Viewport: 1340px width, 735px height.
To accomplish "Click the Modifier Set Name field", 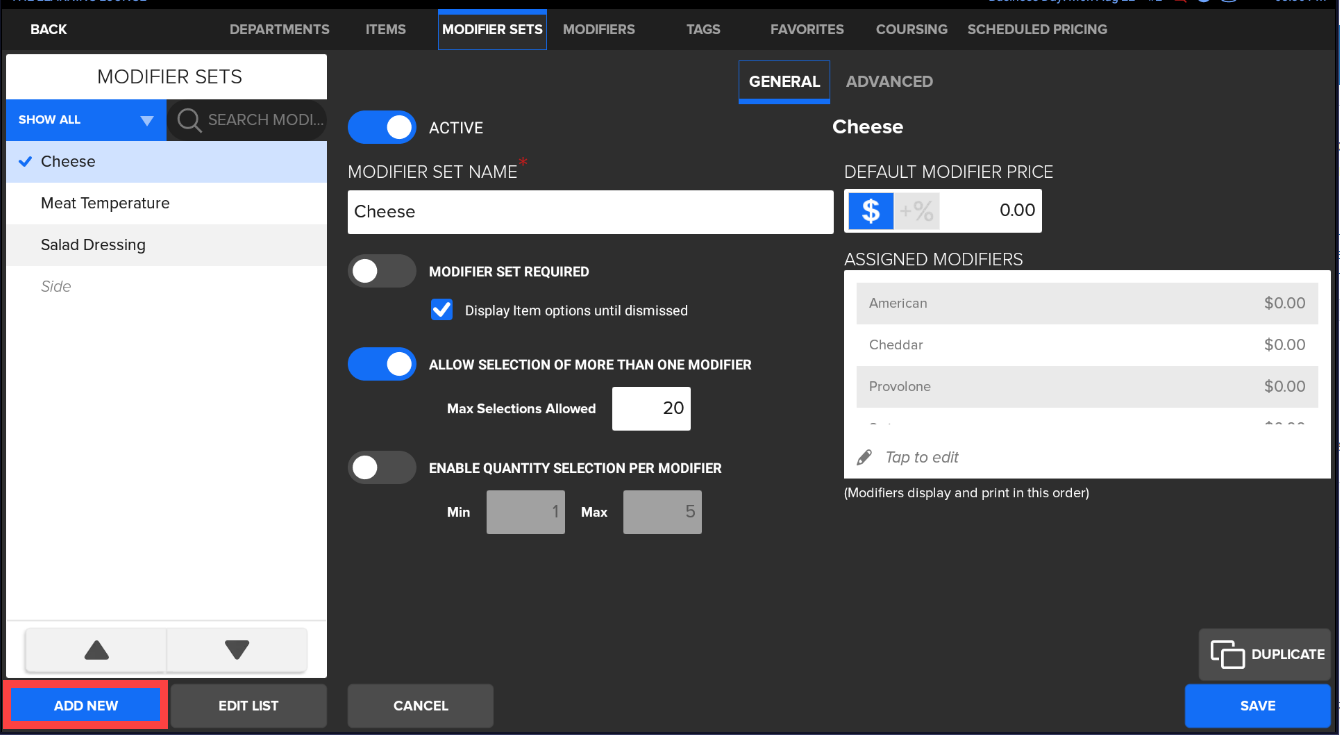I will click(x=590, y=212).
